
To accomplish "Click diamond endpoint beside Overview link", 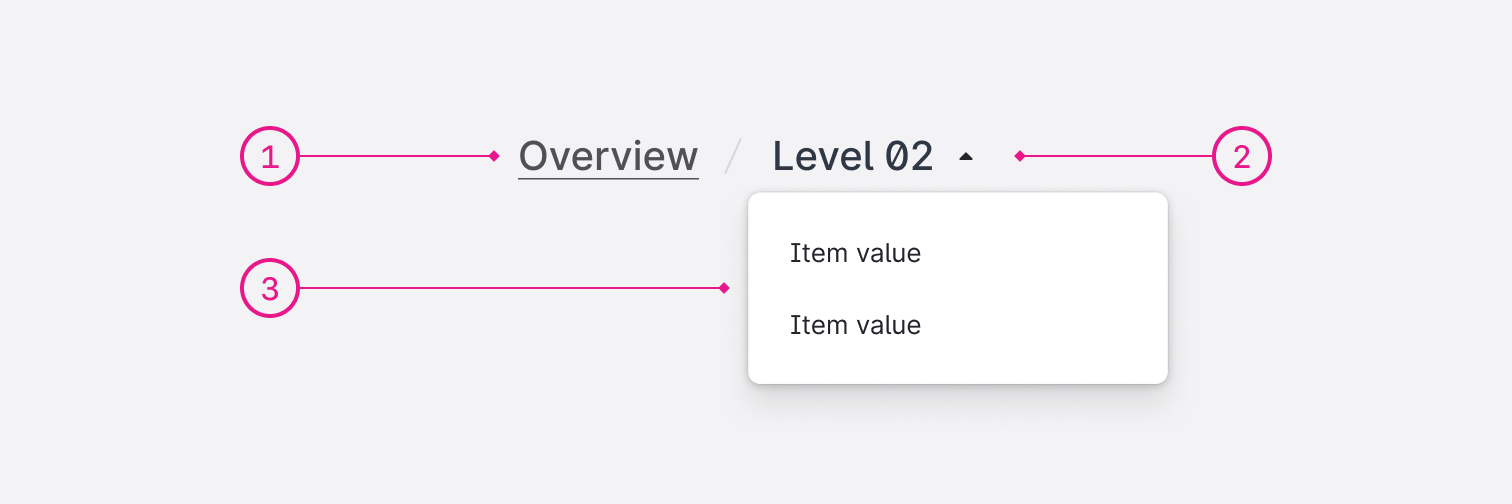I will tap(494, 156).
